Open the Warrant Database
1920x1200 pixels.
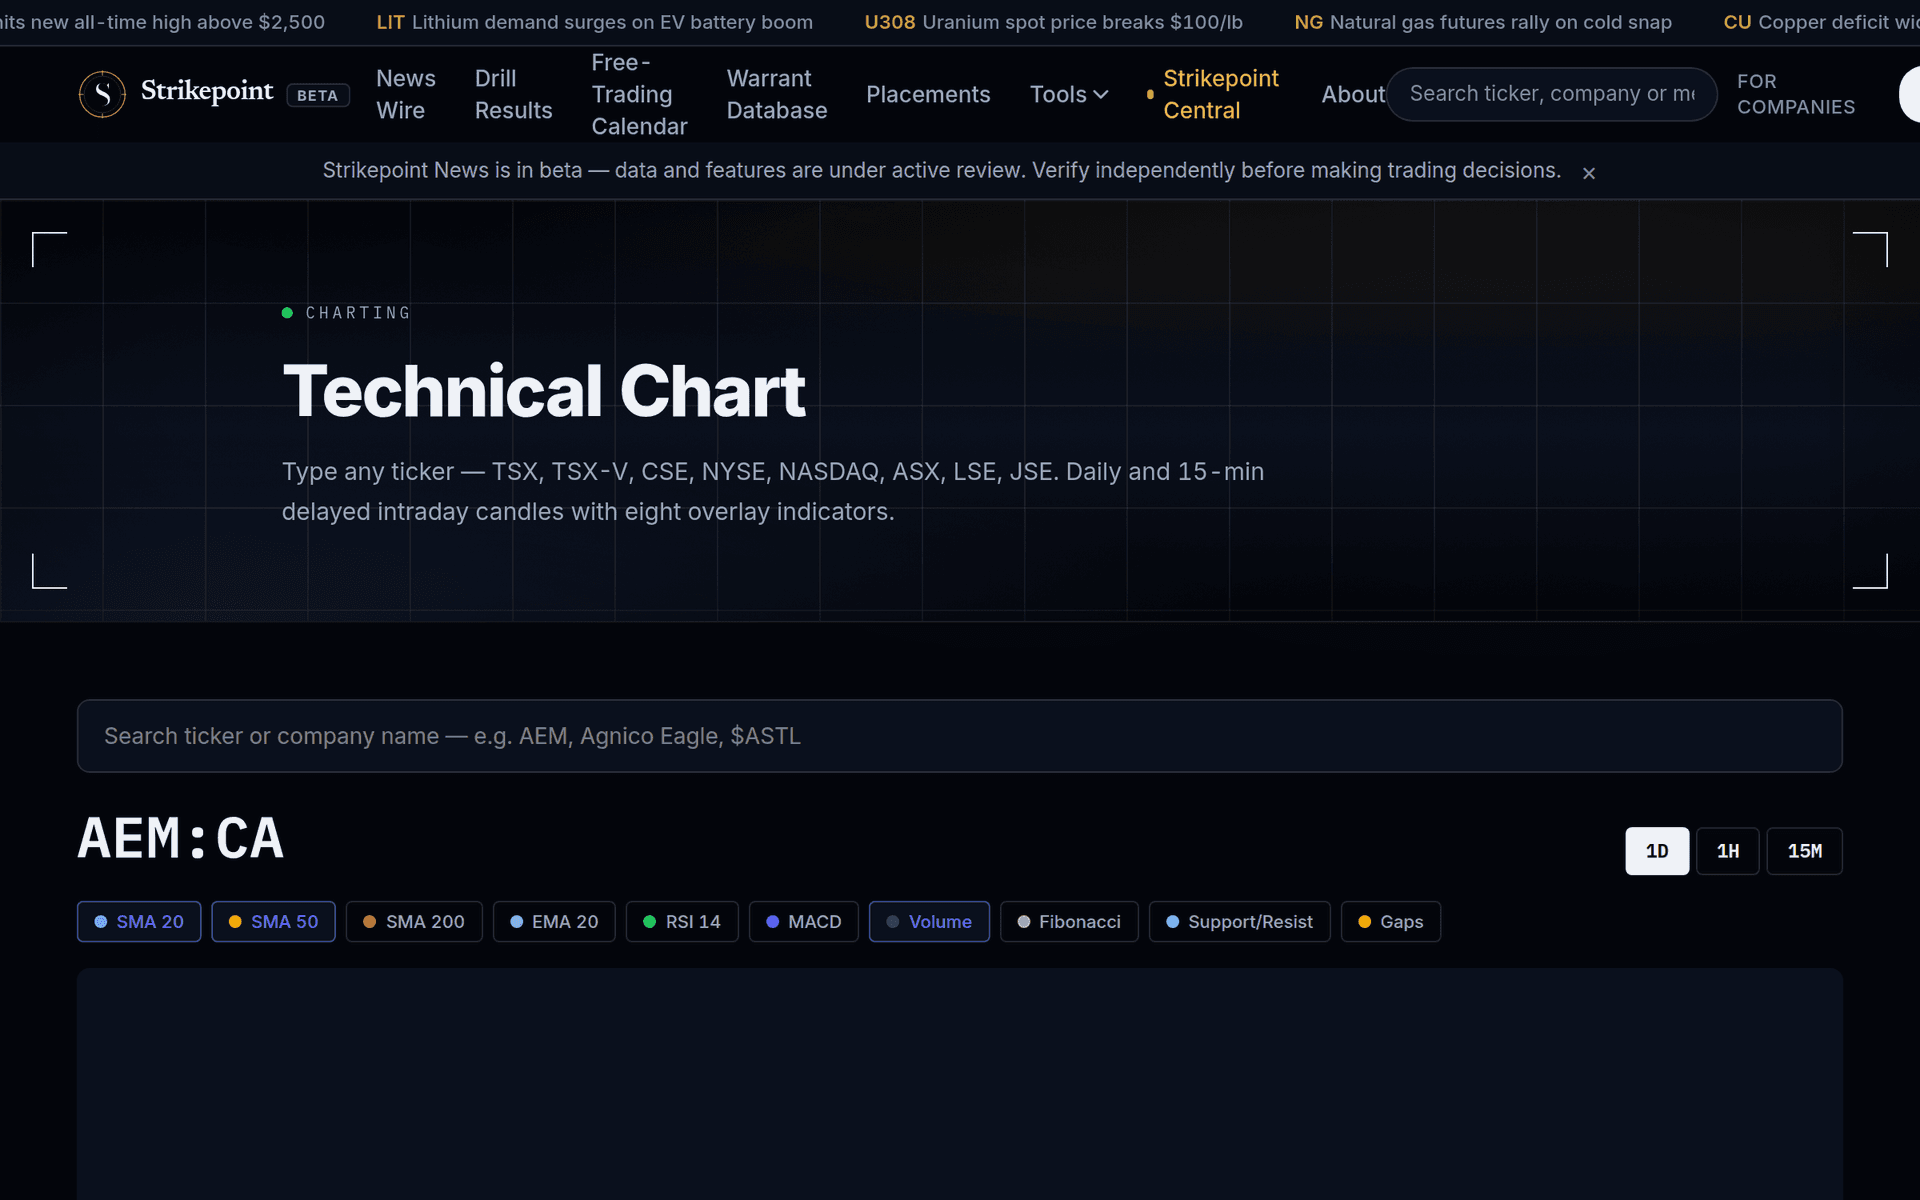click(777, 94)
